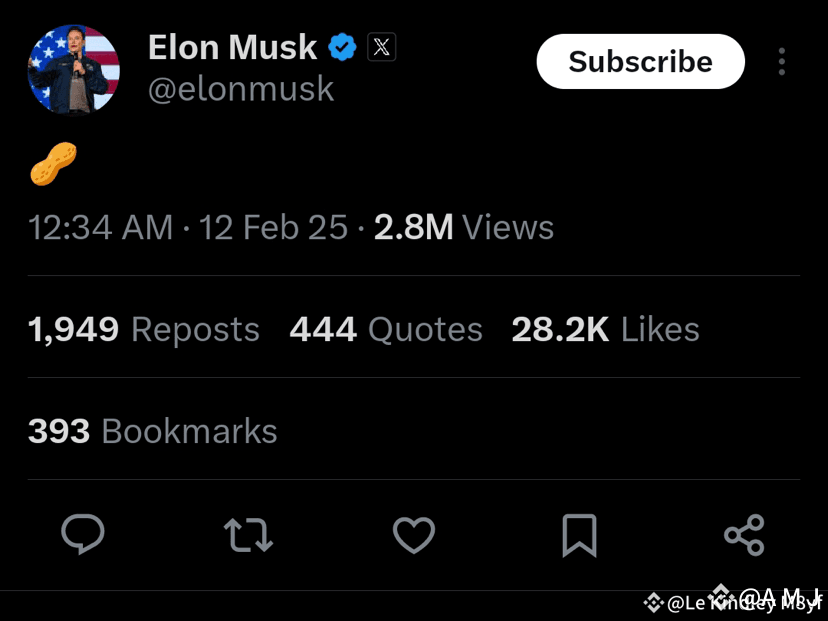Click the 28.2K Likes count
This screenshot has height=621, width=828.
(605, 329)
